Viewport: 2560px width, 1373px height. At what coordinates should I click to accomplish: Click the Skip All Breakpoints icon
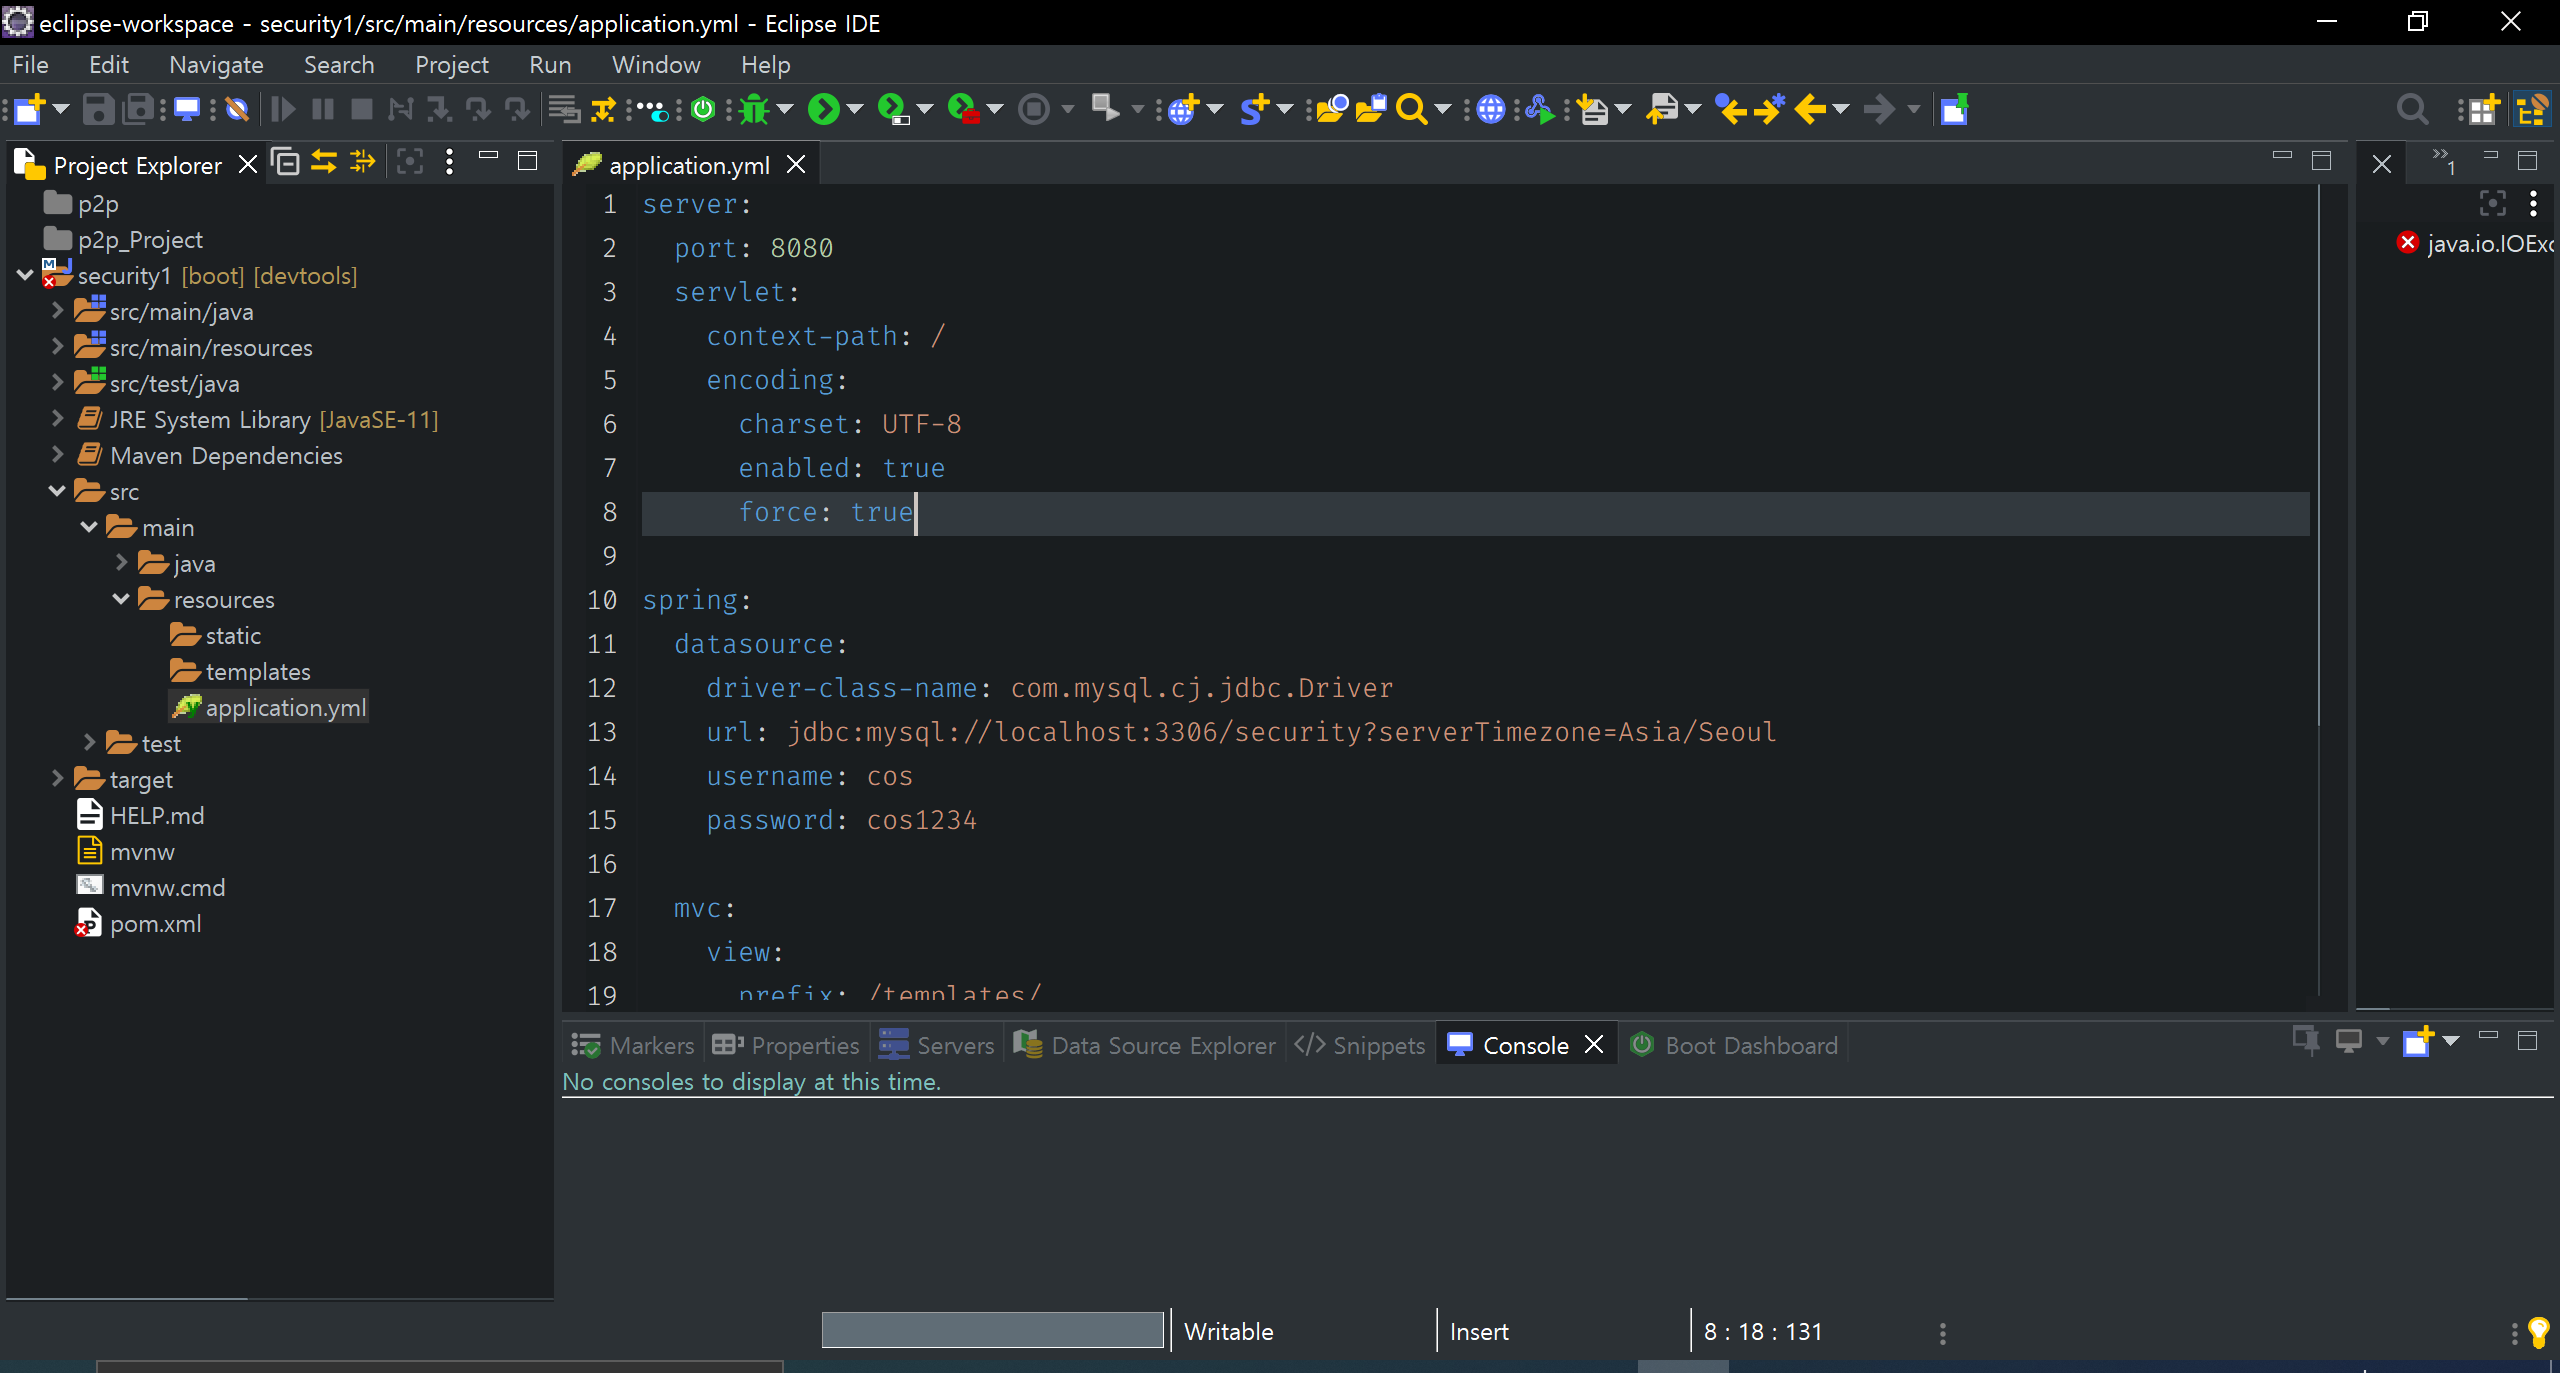coord(237,109)
